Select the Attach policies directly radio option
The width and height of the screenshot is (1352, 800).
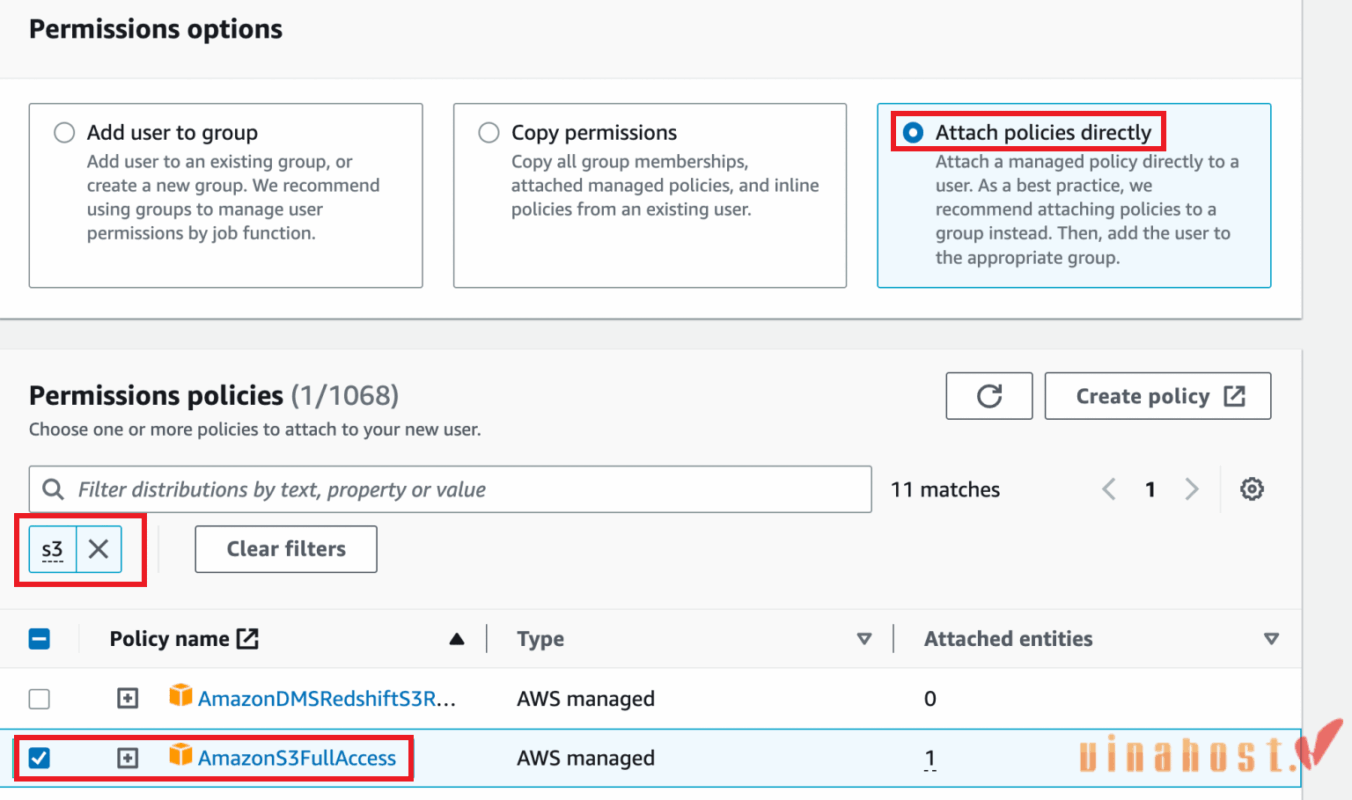point(912,132)
